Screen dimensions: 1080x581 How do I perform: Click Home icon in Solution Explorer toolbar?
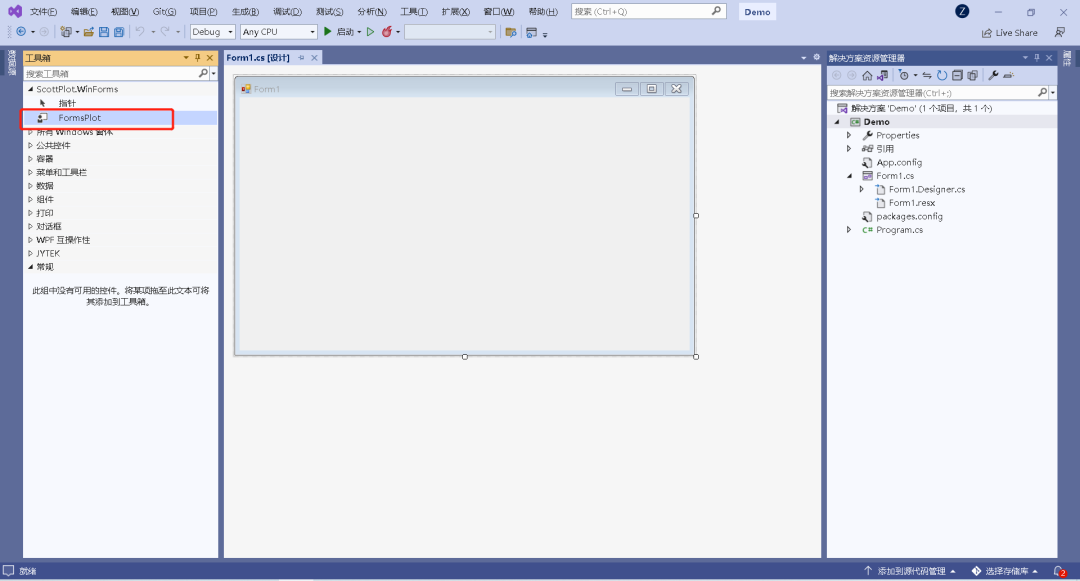click(x=867, y=75)
